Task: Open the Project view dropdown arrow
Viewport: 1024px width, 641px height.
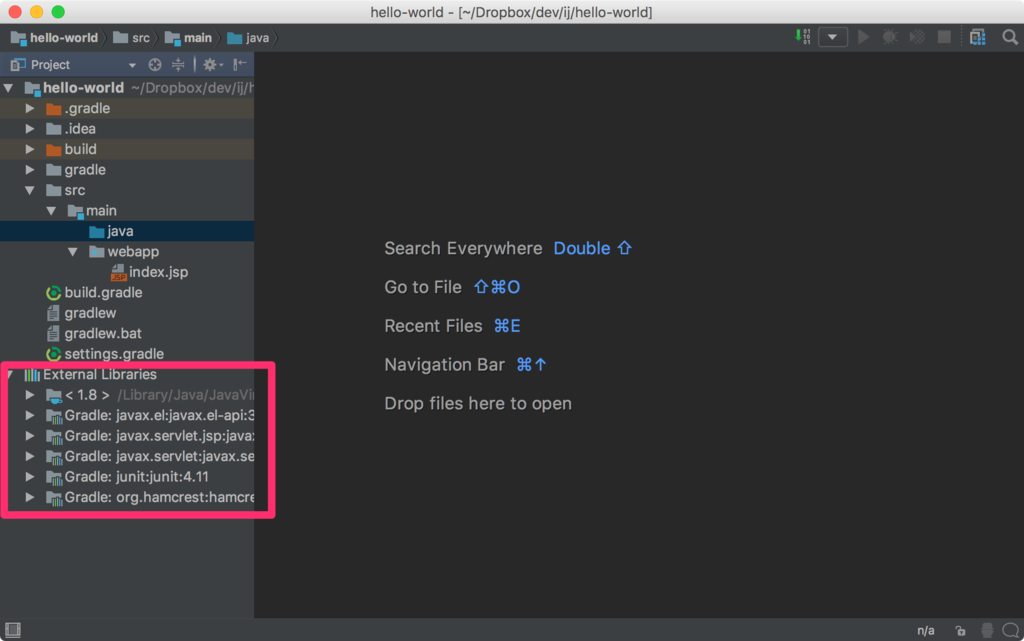Action: click(x=133, y=65)
